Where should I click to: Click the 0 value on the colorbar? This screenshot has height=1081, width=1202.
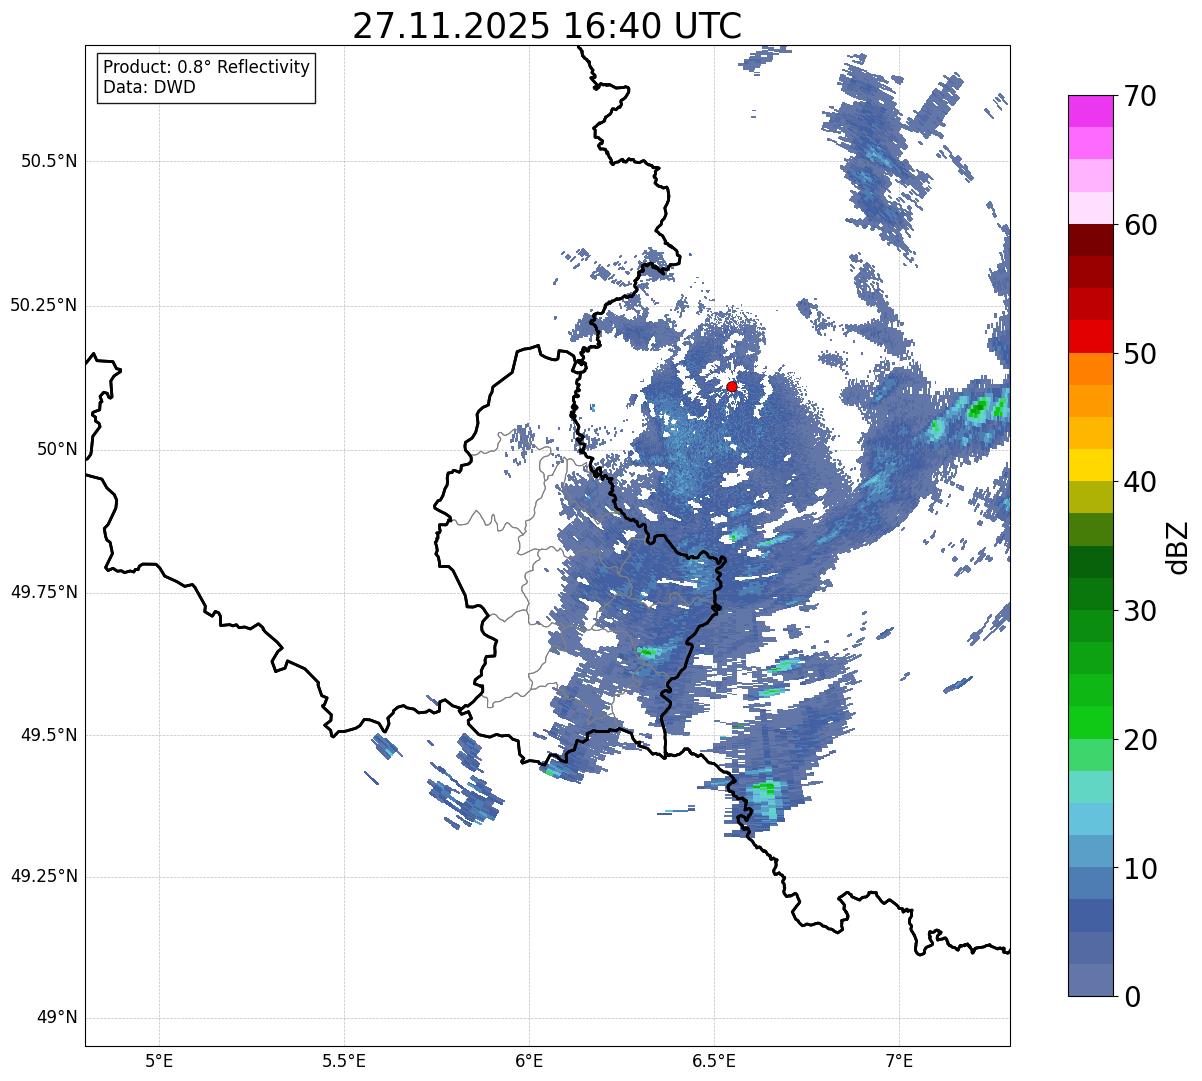(x=1132, y=997)
